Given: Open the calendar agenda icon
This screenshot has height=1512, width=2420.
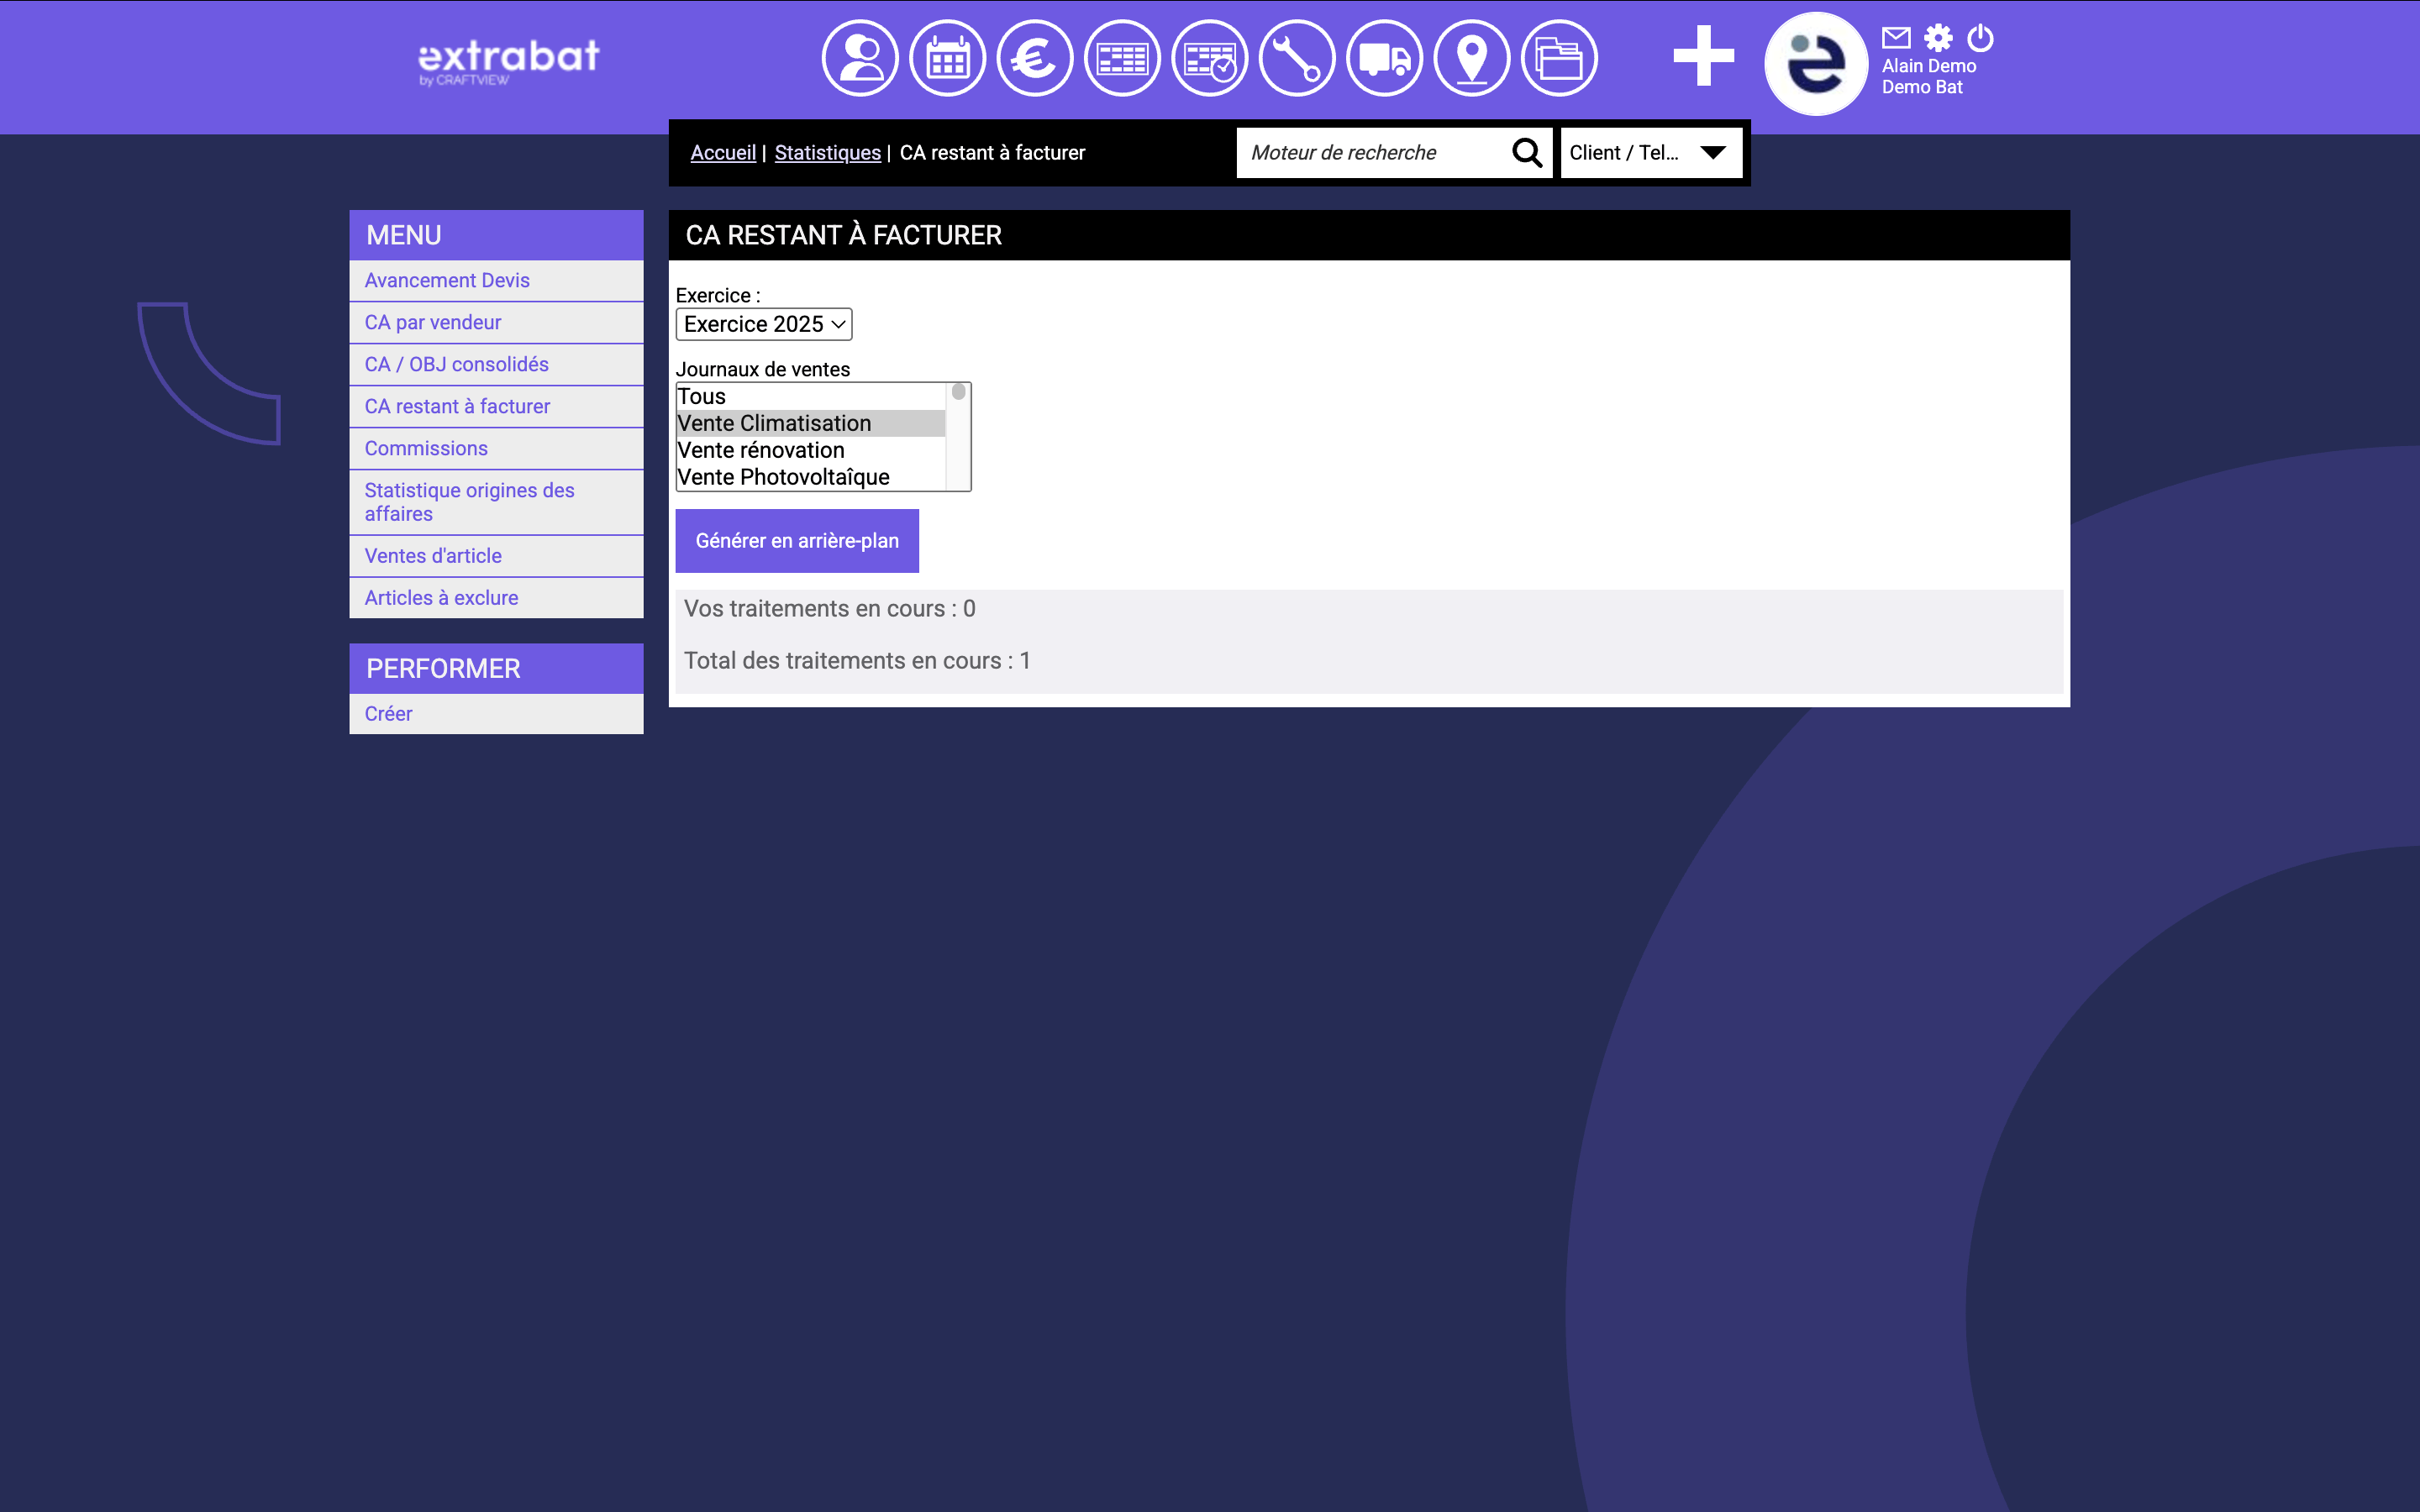Looking at the screenshot, I should coord(947,59).
